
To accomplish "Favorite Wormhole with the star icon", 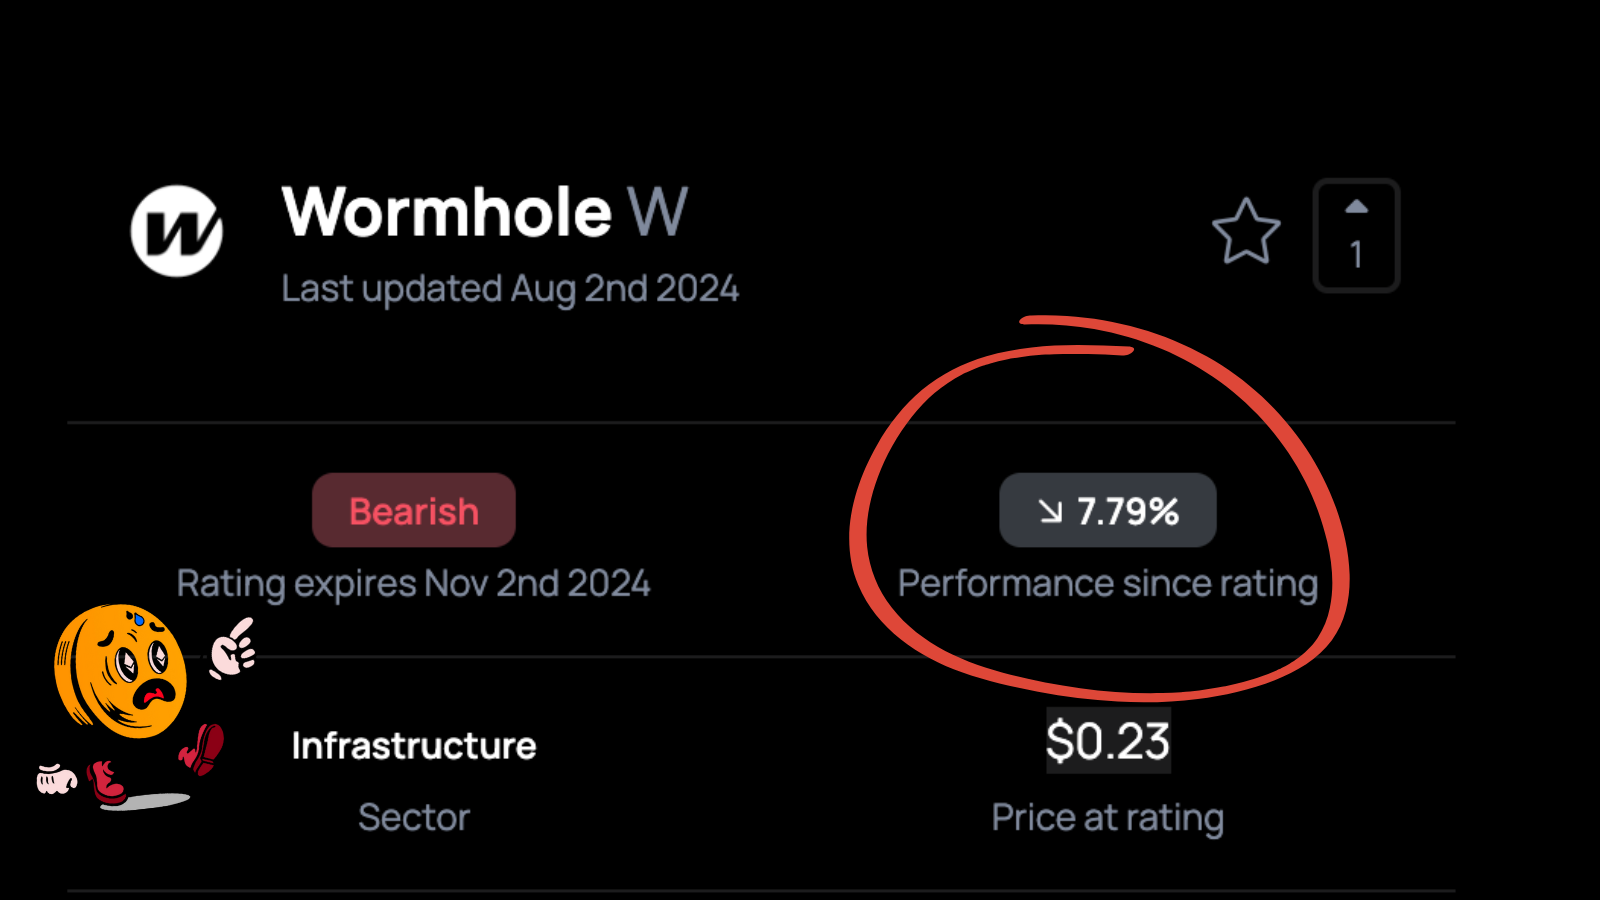I will (1246, 232).
